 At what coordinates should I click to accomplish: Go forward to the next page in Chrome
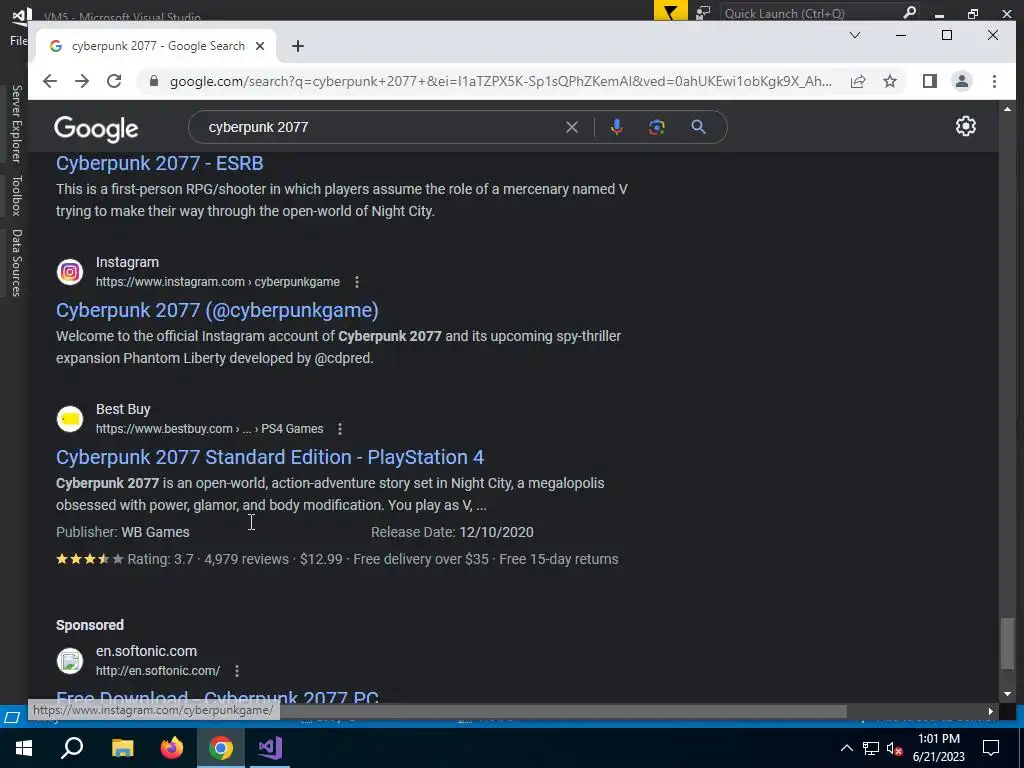pos(82,81)
